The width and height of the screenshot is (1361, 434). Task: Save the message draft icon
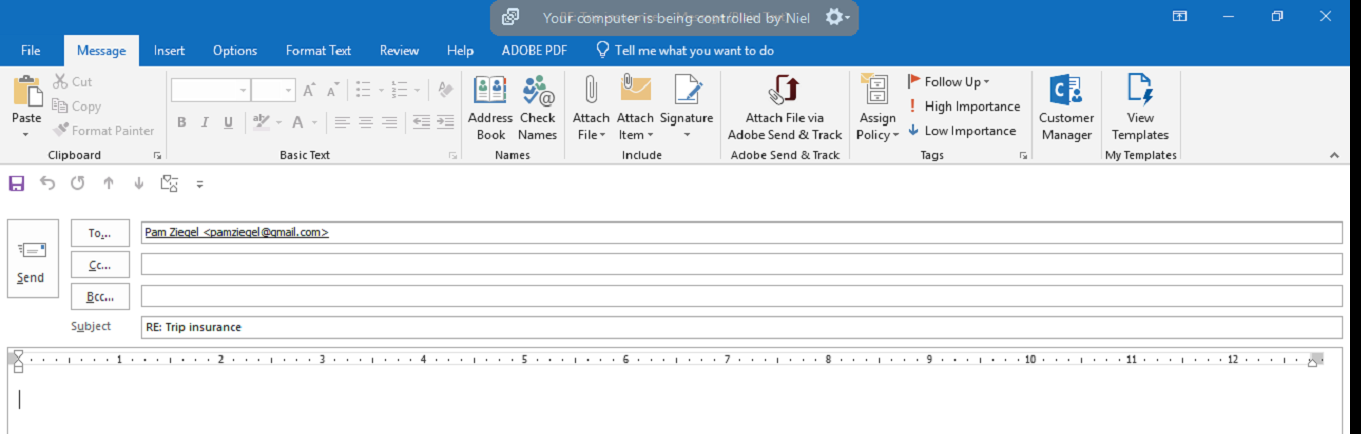[x=16, y=183]
